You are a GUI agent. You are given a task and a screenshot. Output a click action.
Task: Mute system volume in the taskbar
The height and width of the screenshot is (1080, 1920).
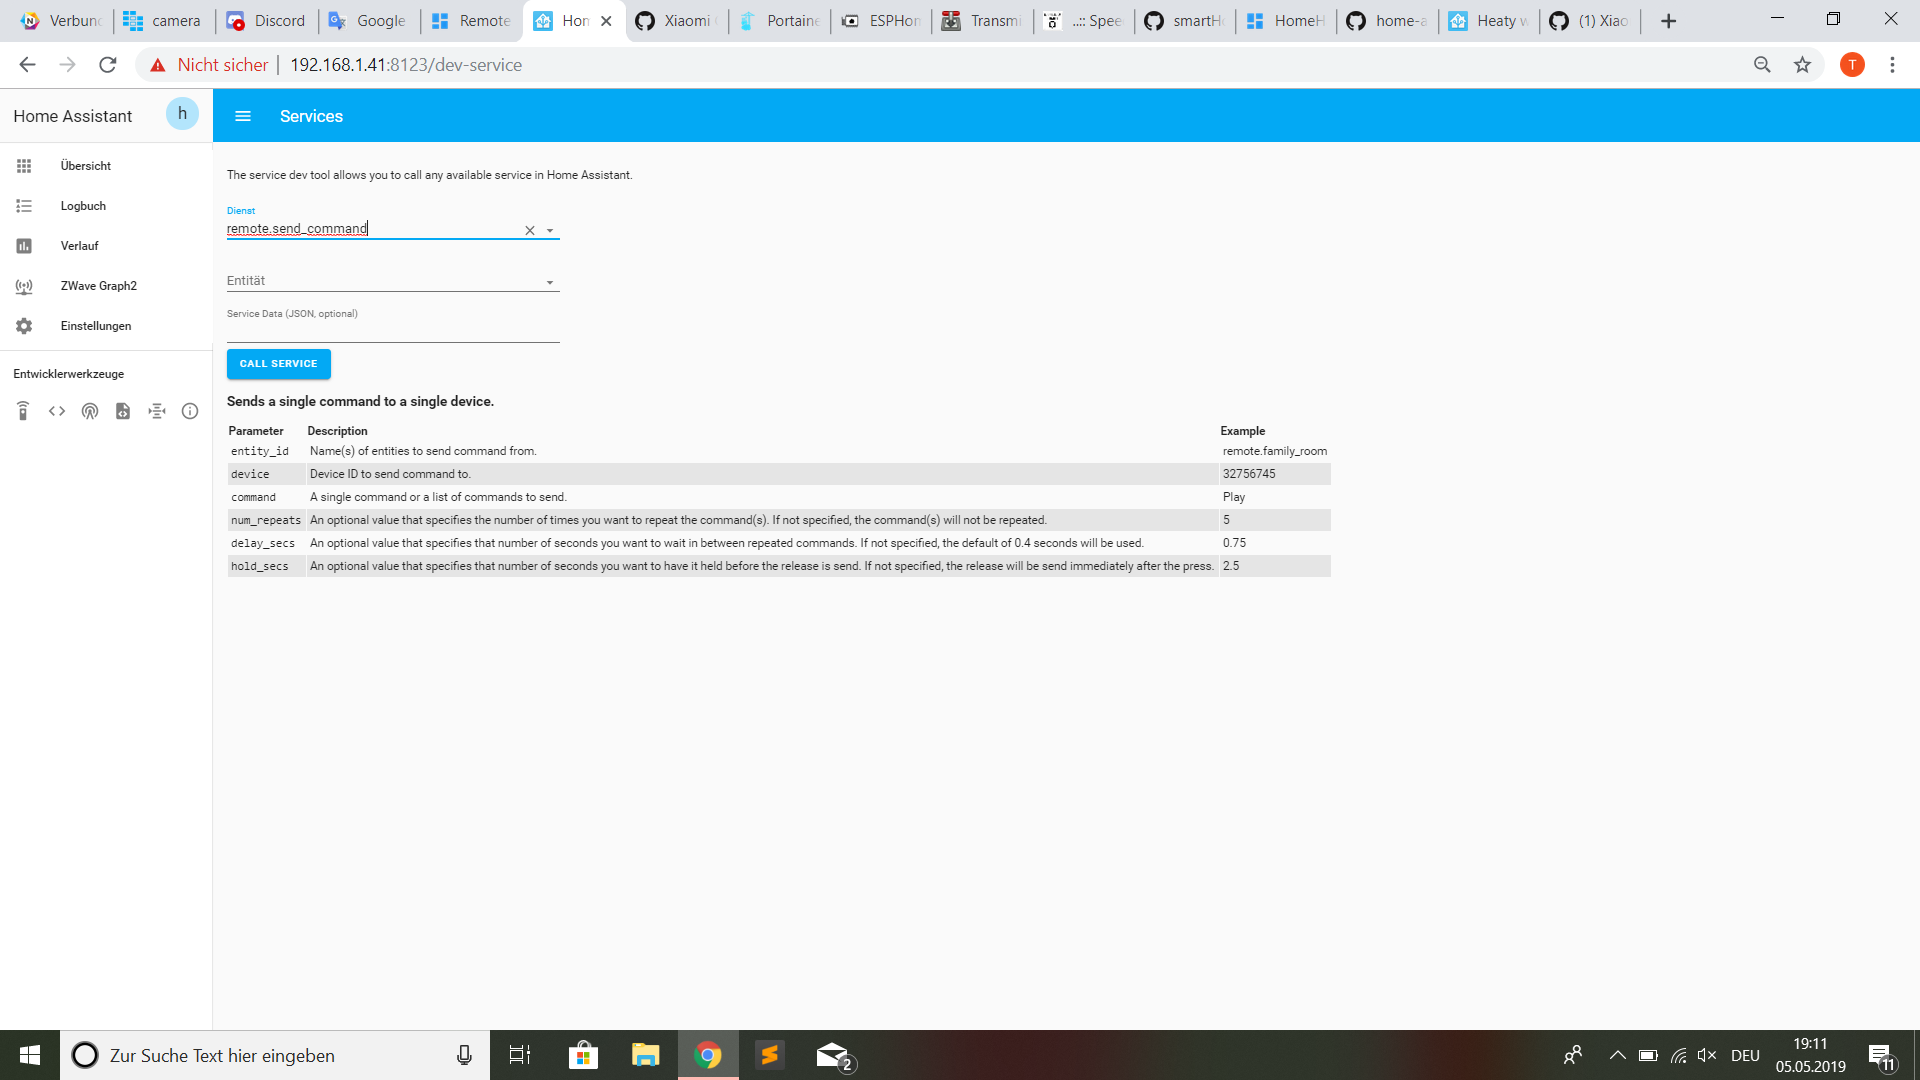pos(1705,1055)
